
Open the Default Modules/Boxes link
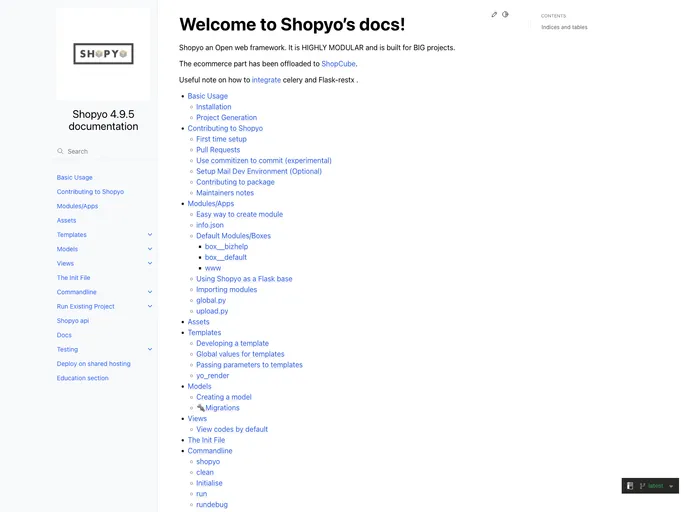coord(233,236)
